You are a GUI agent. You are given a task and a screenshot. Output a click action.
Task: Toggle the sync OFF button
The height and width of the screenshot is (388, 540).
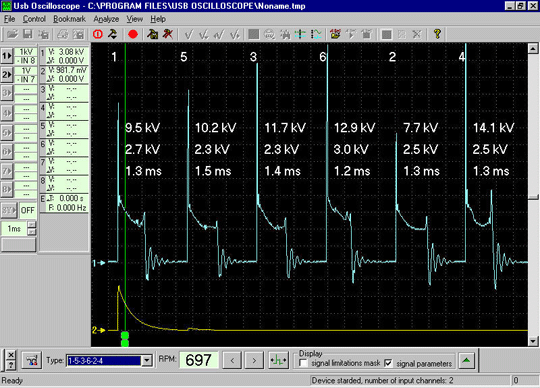[x=28, y=210]
